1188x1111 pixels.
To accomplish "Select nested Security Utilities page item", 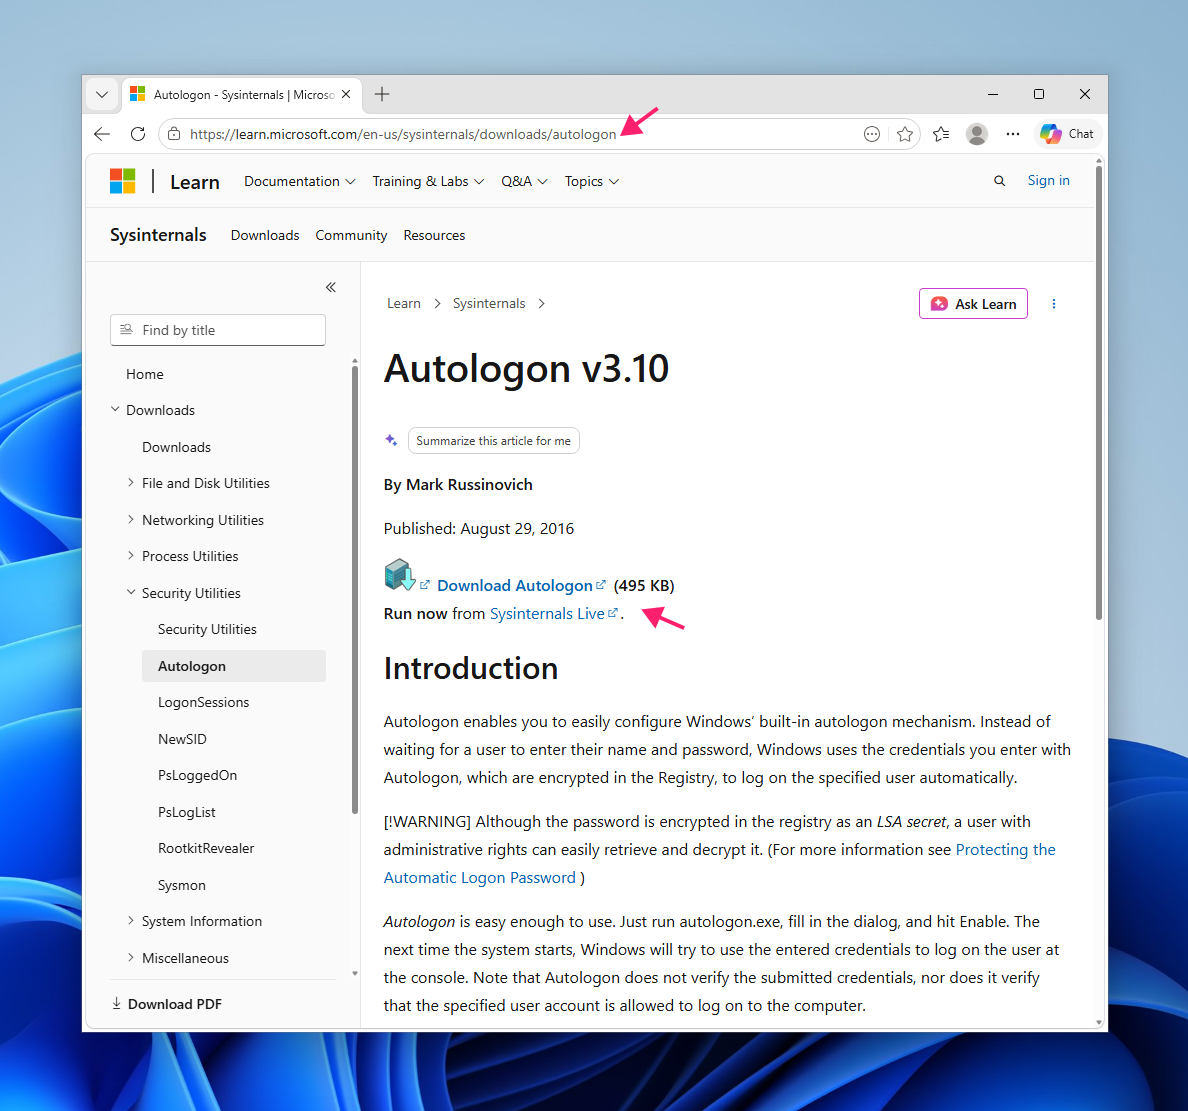I will point(207,629).
